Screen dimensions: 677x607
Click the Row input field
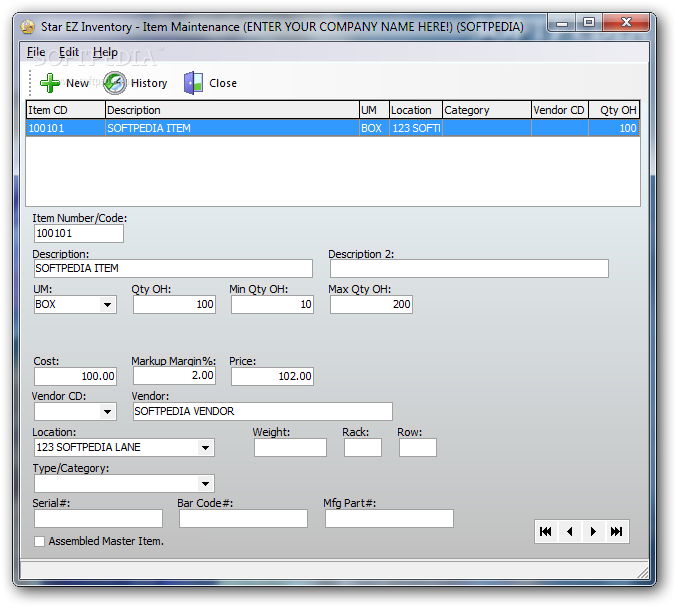[x=418, y=448]
